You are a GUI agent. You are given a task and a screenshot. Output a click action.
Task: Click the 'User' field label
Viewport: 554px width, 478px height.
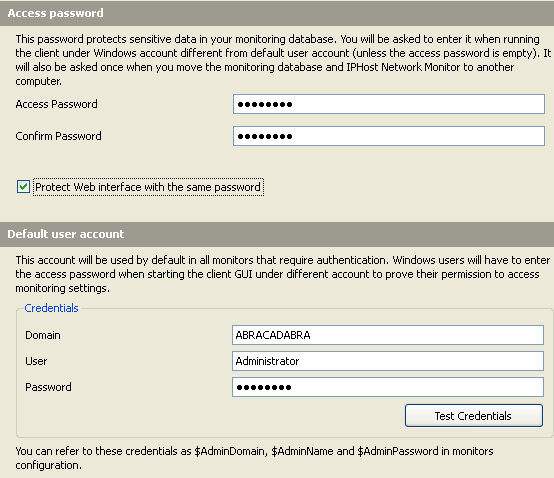[x=36, y=361]
